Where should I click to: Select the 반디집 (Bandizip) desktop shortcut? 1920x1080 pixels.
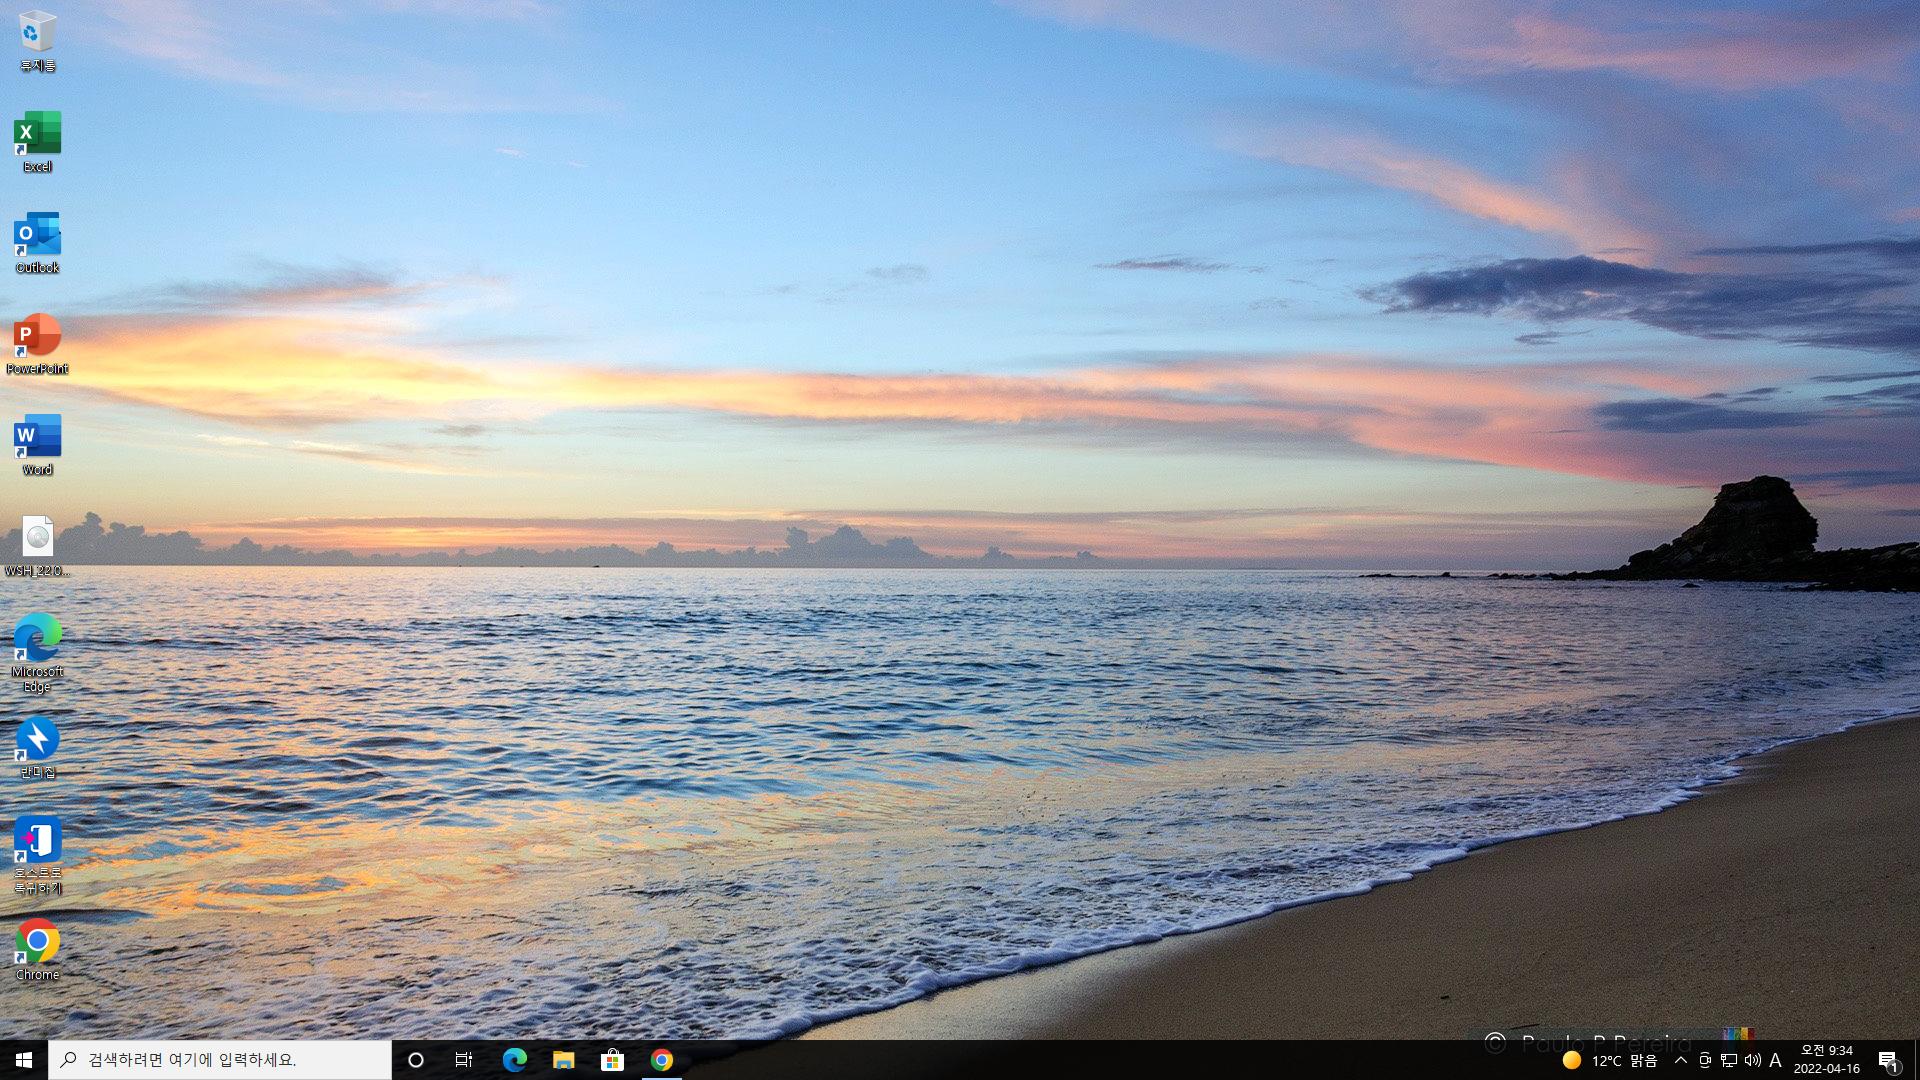[37, 748]
